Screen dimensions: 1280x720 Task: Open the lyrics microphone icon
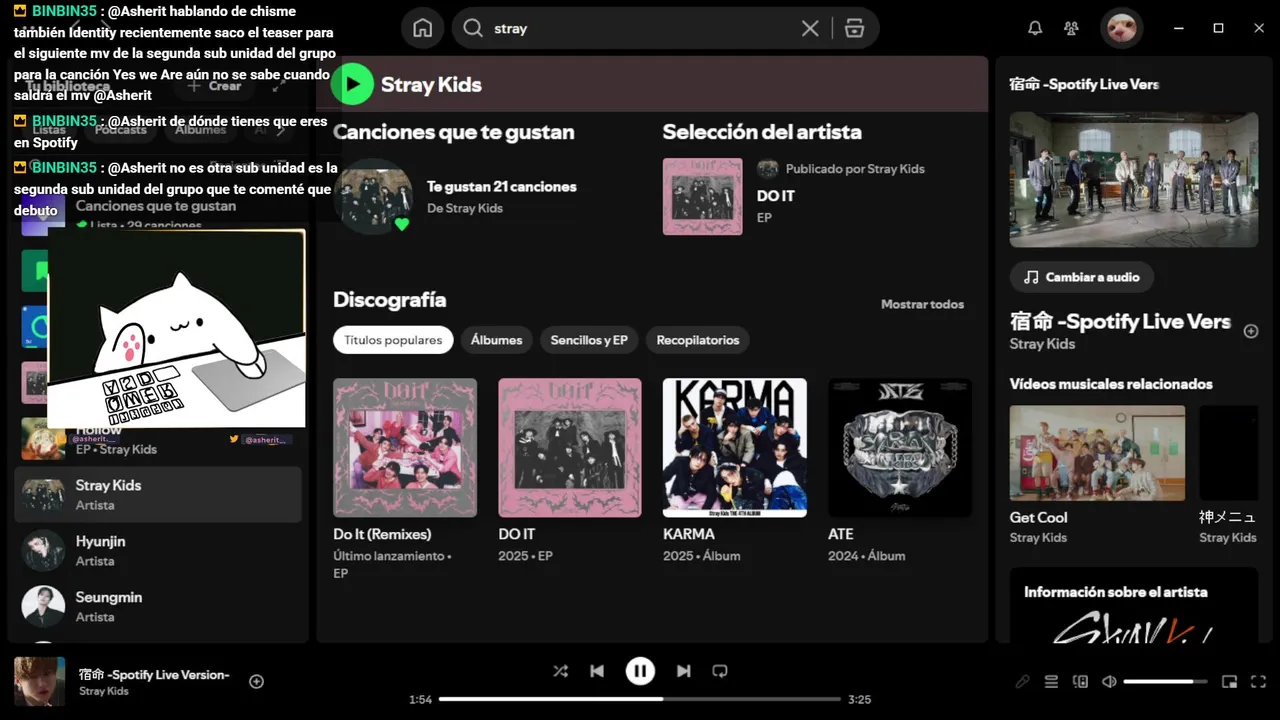(x=1022, y=682)
